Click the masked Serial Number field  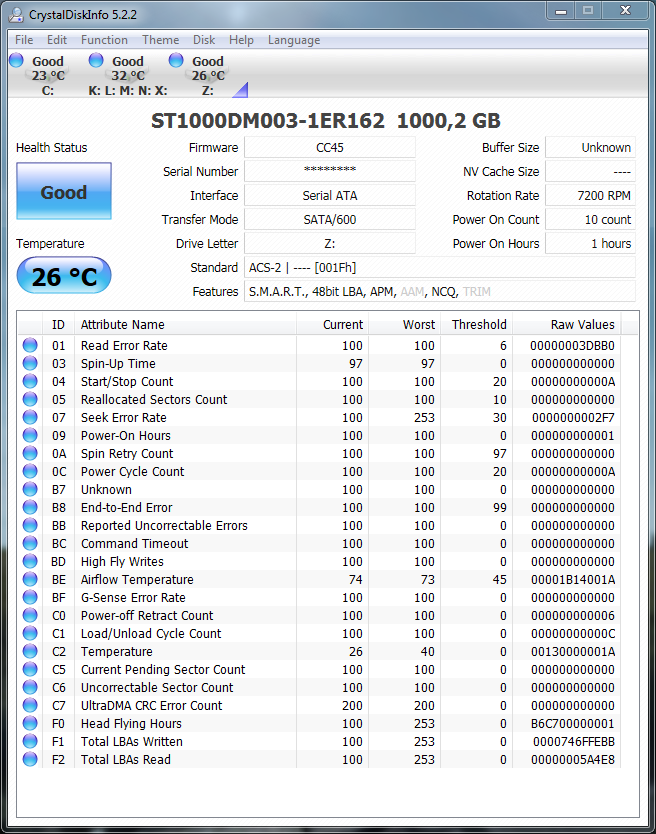click(330, 171)
